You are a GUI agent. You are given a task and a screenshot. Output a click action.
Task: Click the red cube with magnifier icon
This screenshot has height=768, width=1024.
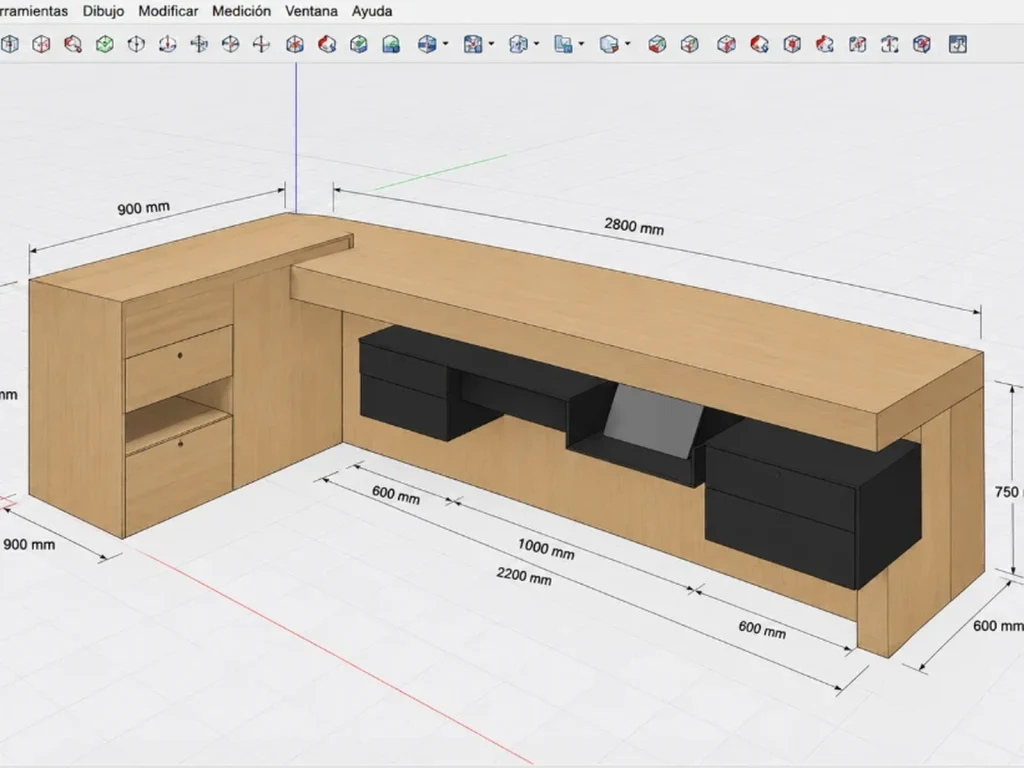click(73, 44)
